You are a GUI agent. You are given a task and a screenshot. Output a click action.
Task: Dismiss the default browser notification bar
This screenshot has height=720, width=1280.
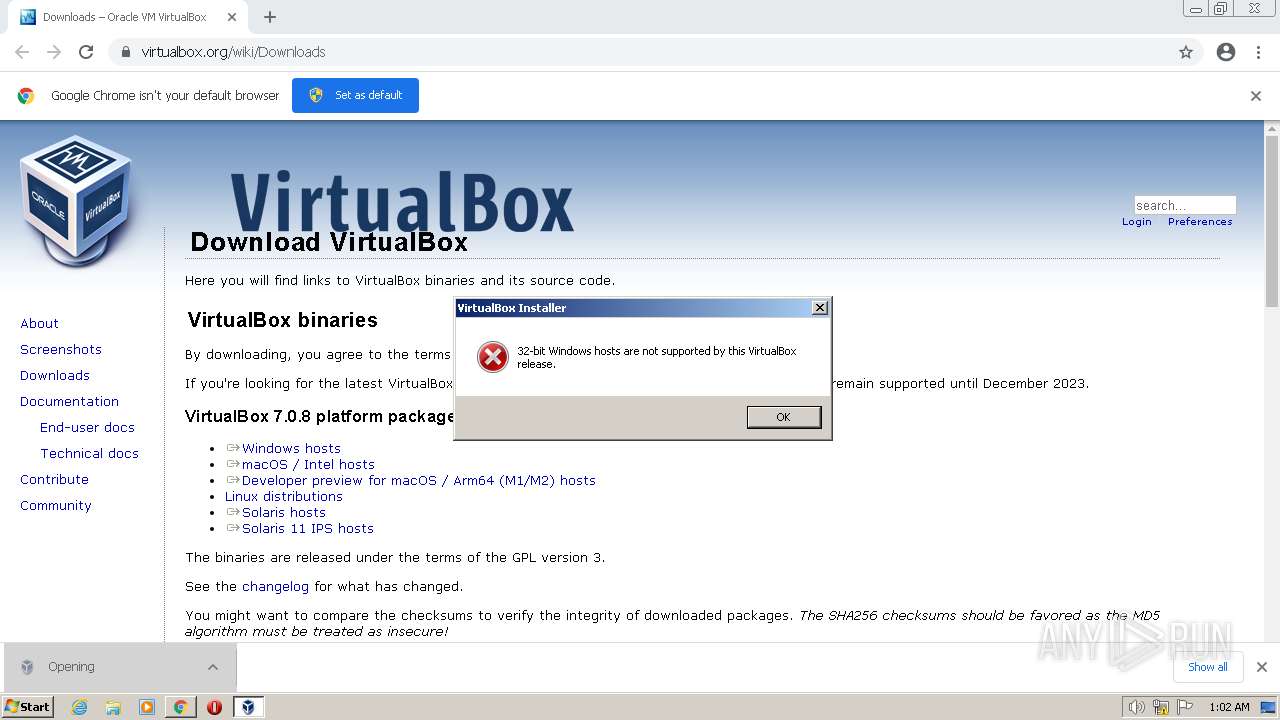[x=1256, y=96]
